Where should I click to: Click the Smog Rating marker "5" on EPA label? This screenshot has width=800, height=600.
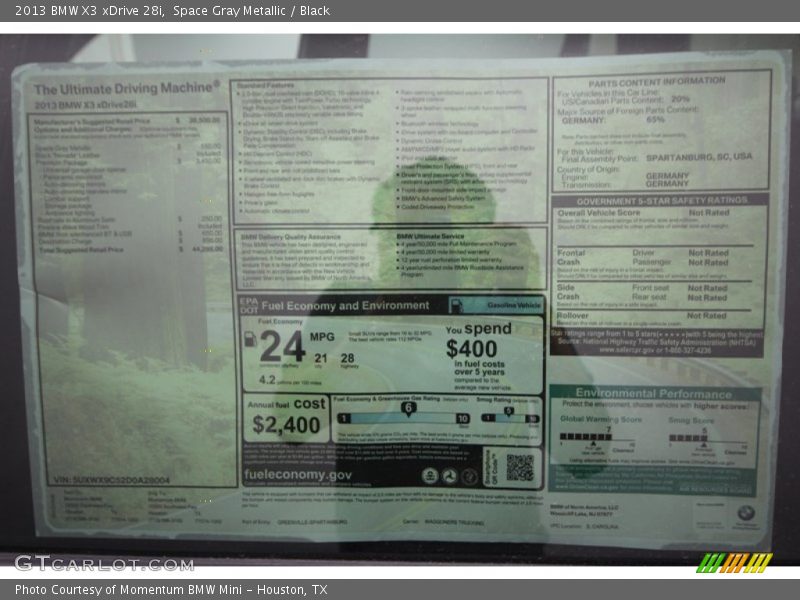pyautogui.click(x=508, y=411)
